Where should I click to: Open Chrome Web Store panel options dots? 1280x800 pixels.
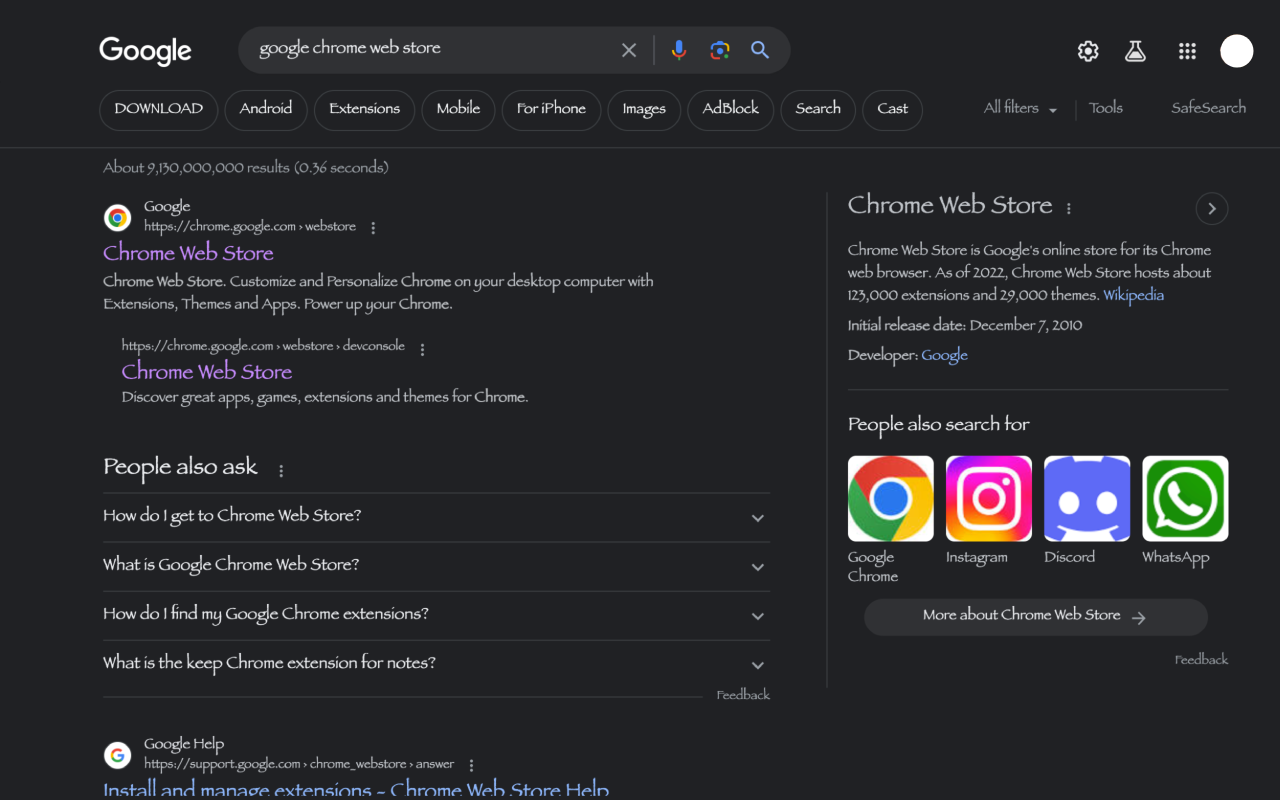click(1068, 208)
